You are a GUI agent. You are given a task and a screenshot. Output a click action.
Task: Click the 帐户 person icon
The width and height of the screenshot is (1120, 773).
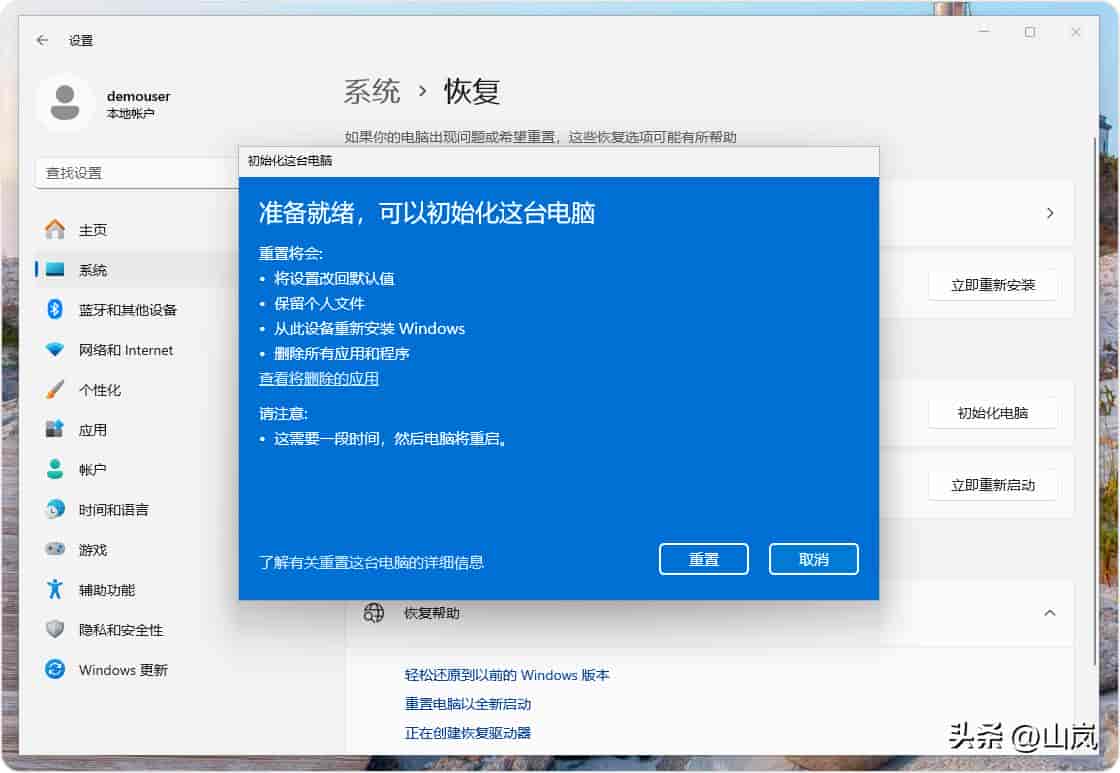click(55, 469)
